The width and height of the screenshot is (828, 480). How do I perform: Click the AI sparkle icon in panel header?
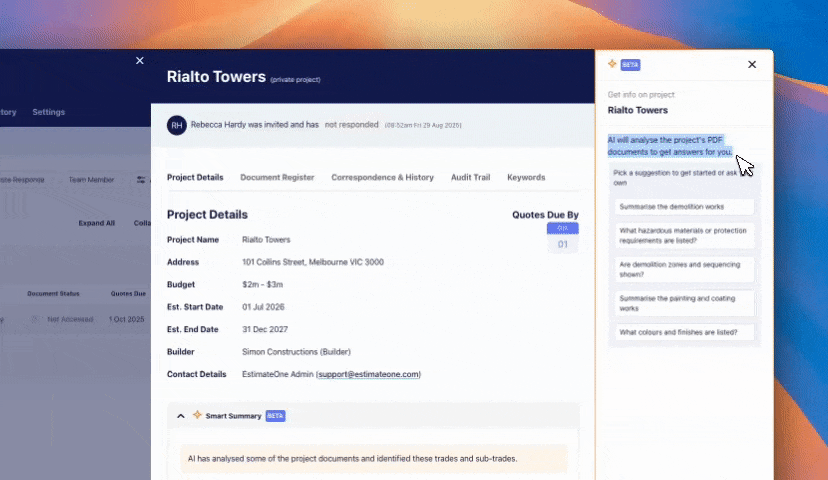point(612,64)
